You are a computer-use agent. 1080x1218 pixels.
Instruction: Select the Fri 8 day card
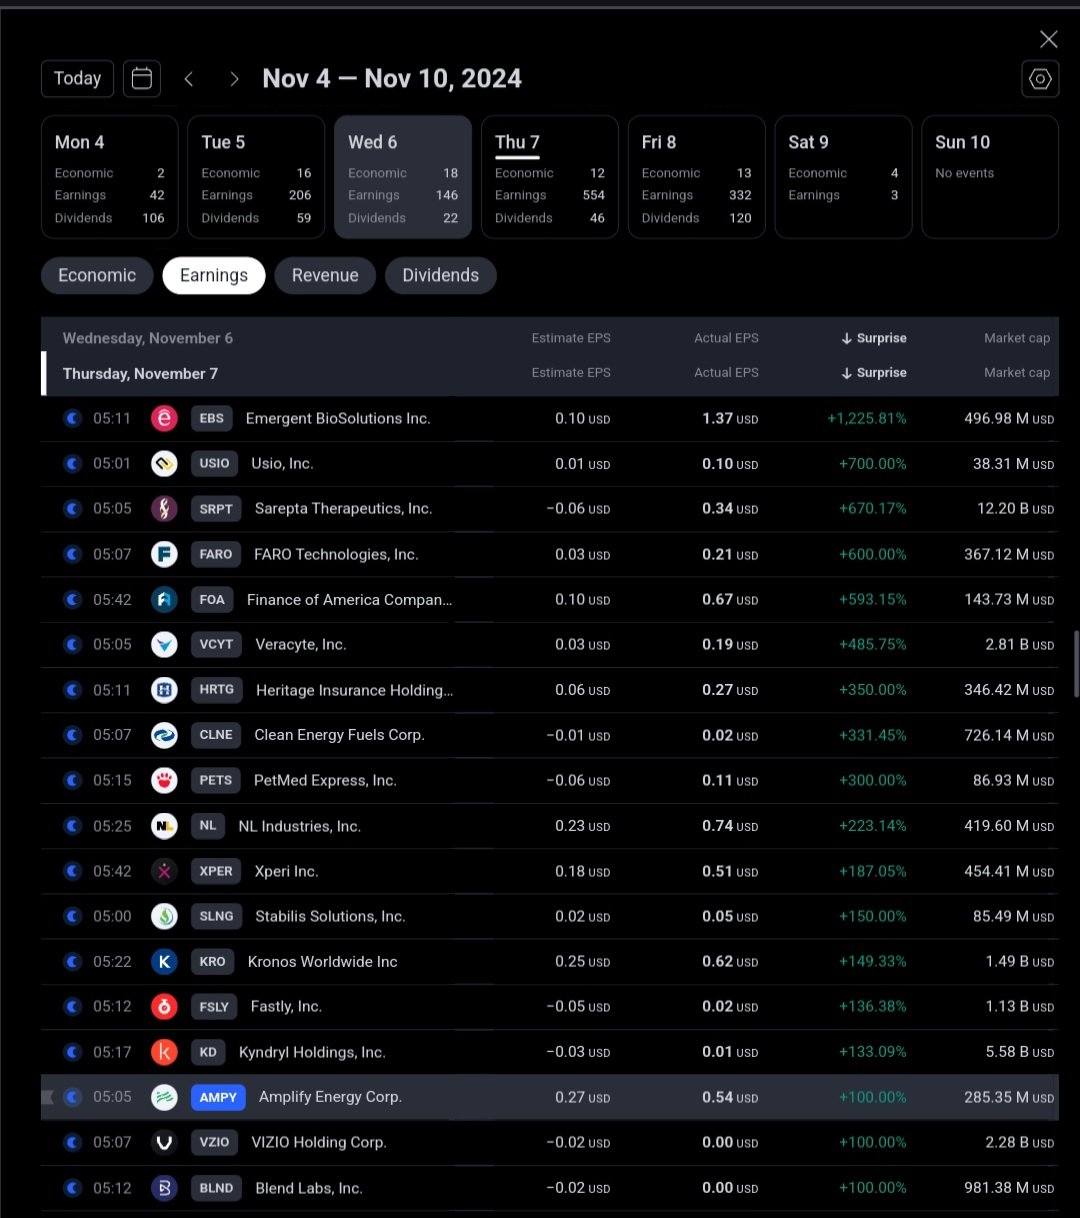point(697,177)
